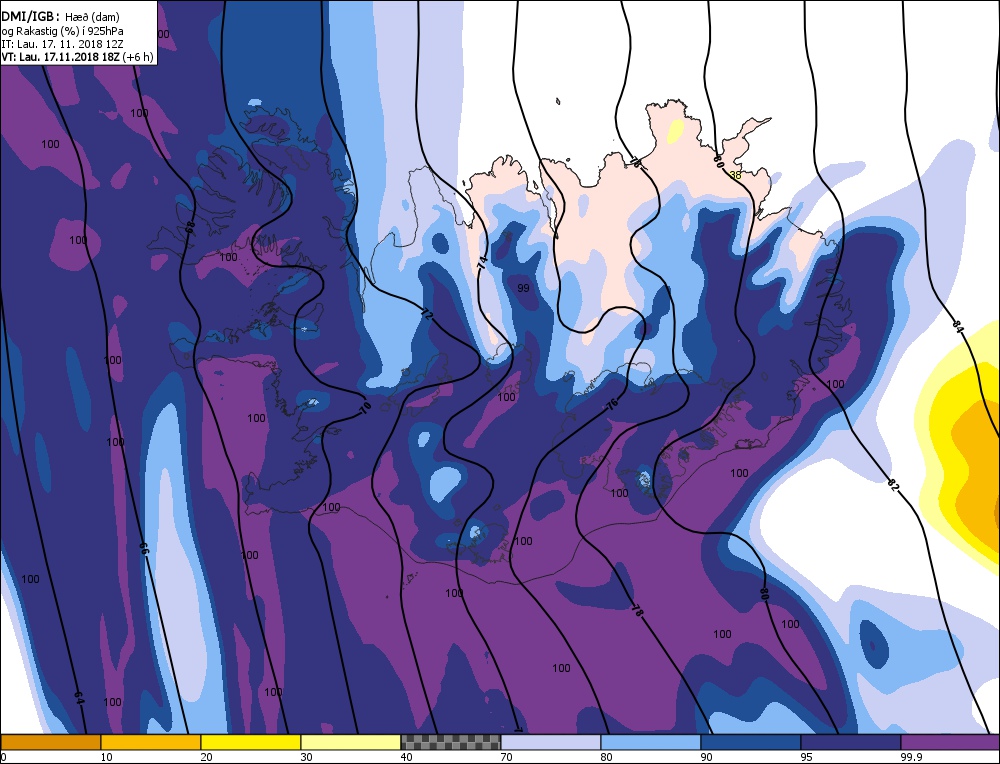Click the contour label '66'
1000x764 pixels.
coord(143,550)
